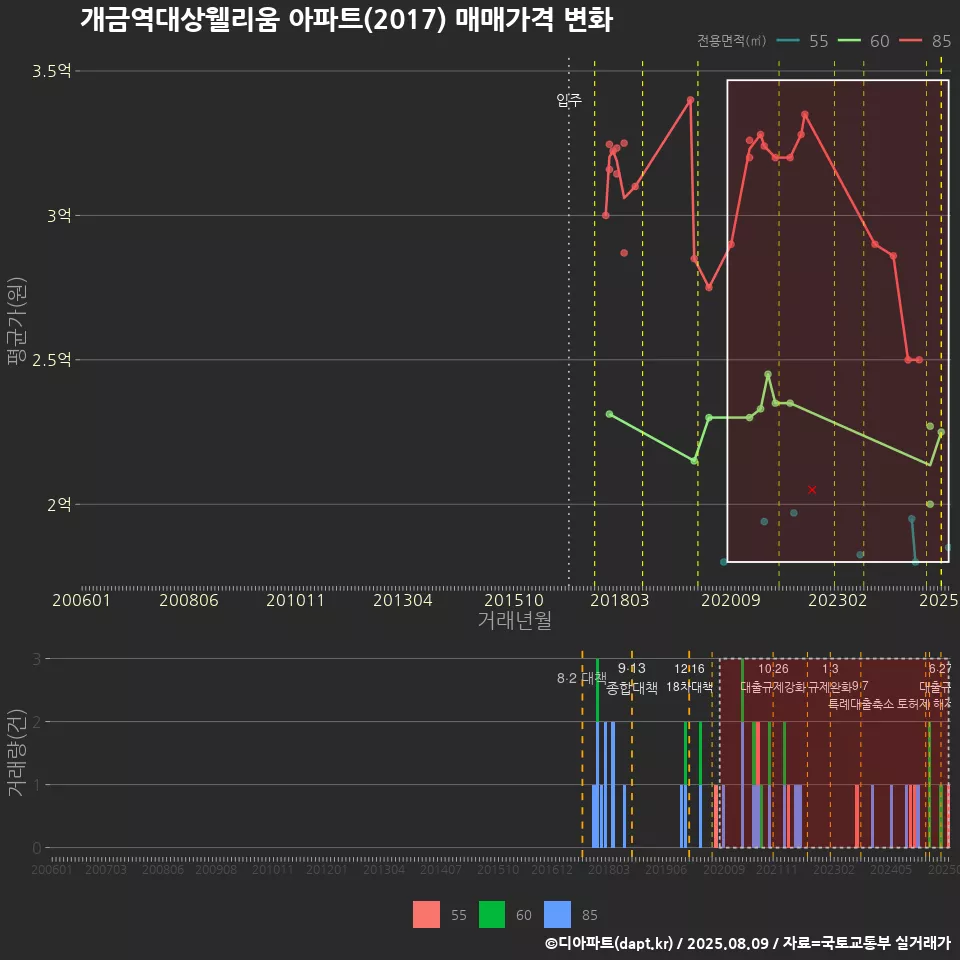Click the 200806 label on the price chart axis
Image resolution: width=960 pixels, height=960 pixels.
(x=189, y=600)
